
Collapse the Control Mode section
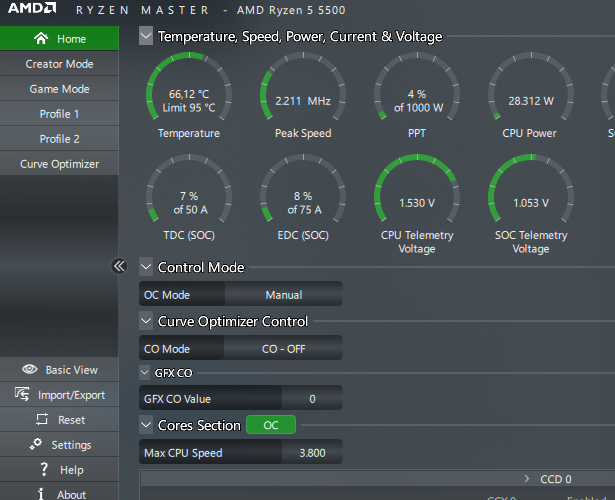pos(146,267)
